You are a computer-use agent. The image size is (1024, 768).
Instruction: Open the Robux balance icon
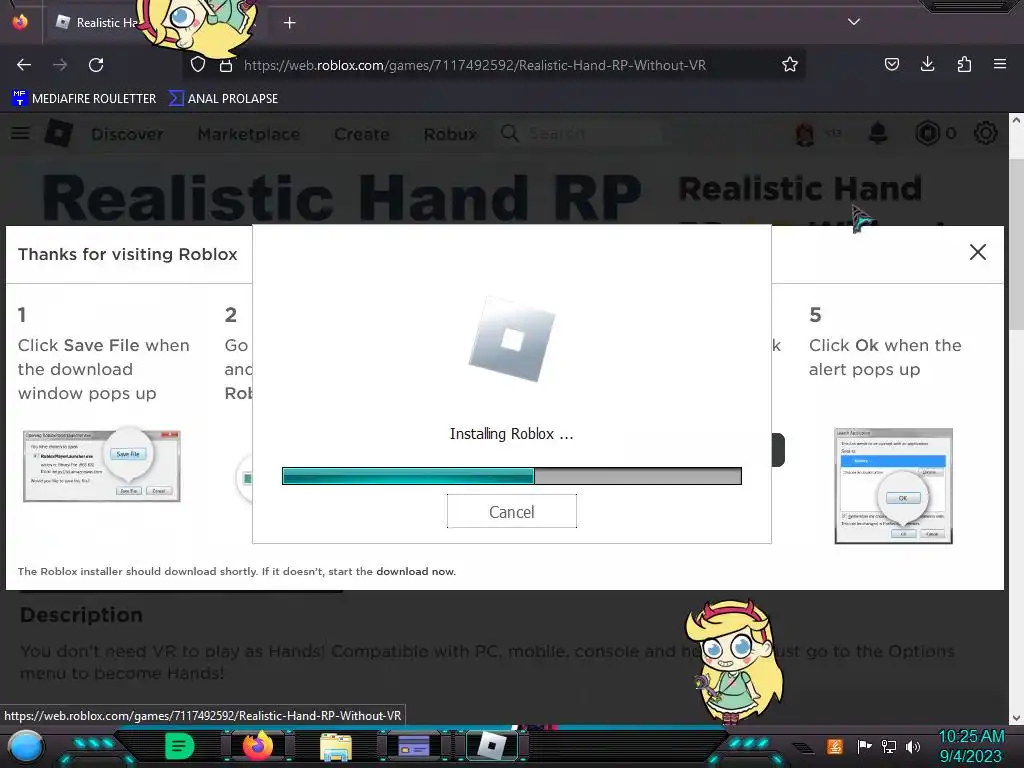point(927,133)
